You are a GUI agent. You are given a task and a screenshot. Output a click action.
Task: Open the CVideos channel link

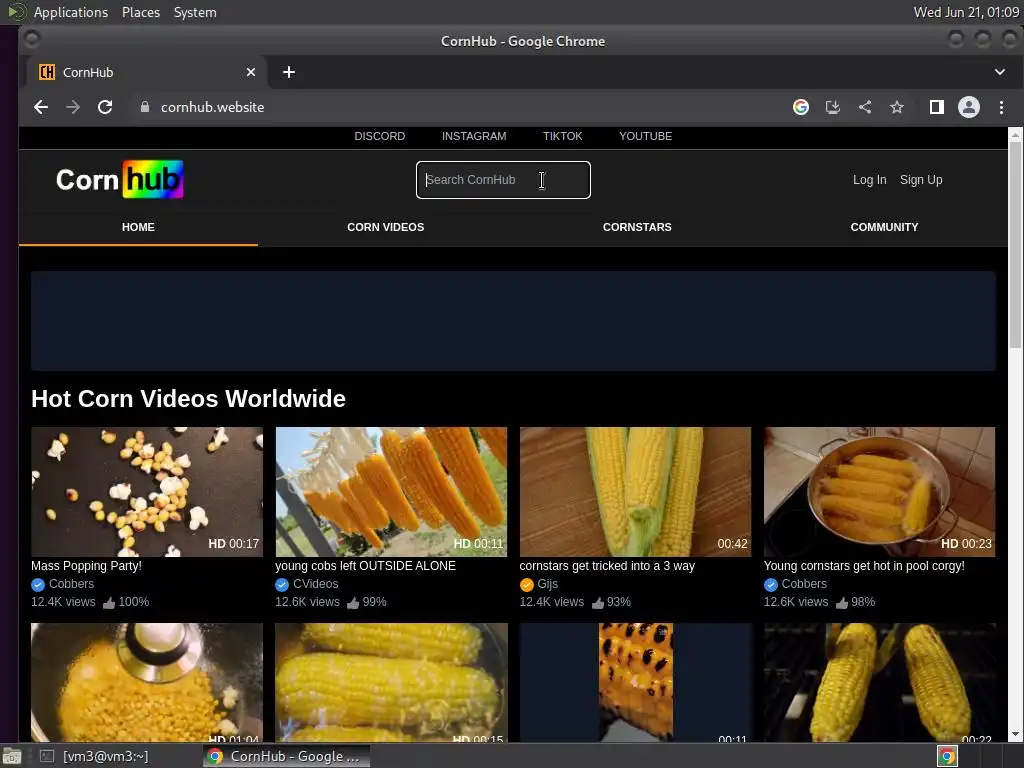pyautogui.click(x=315, y=584)
